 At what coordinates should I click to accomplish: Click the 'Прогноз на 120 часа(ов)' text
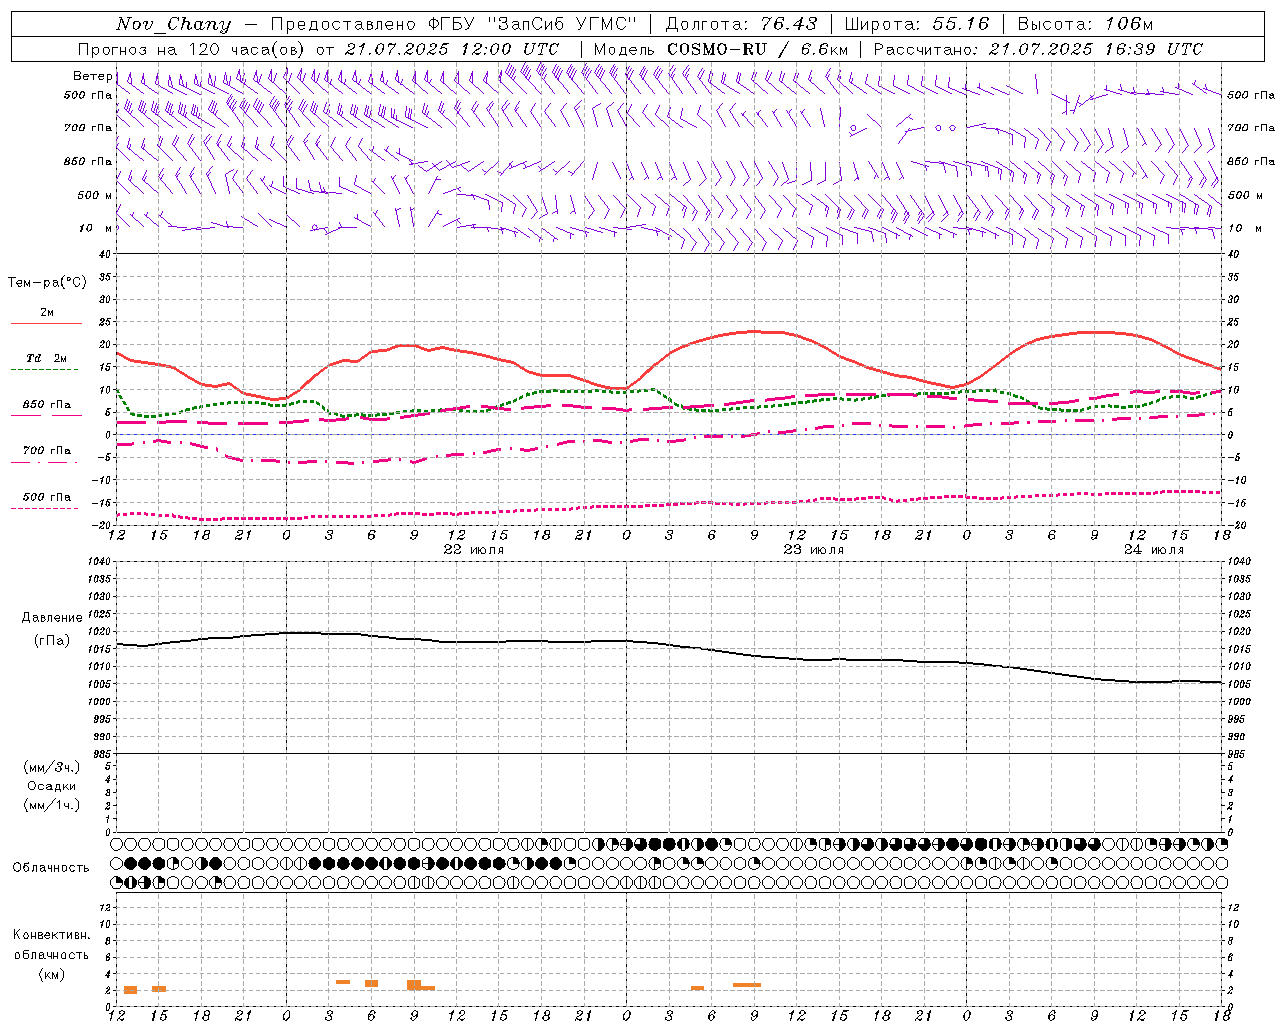[192, 49]
